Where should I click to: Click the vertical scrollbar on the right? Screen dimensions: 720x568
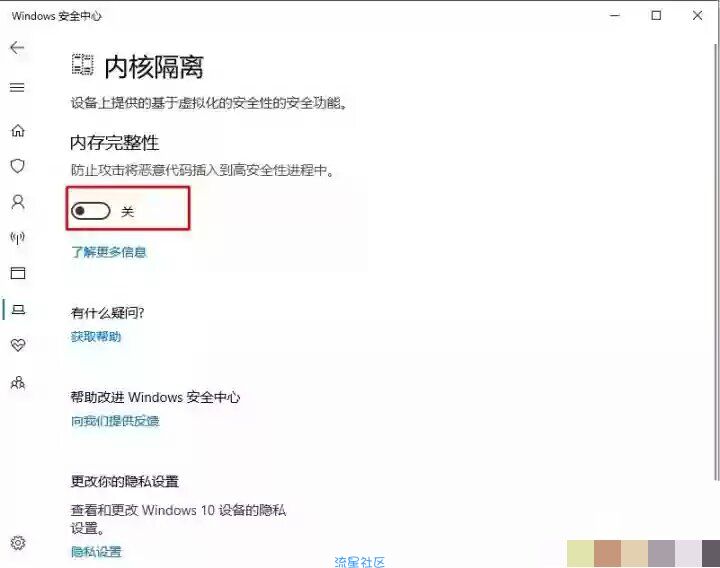coord(716,262)
